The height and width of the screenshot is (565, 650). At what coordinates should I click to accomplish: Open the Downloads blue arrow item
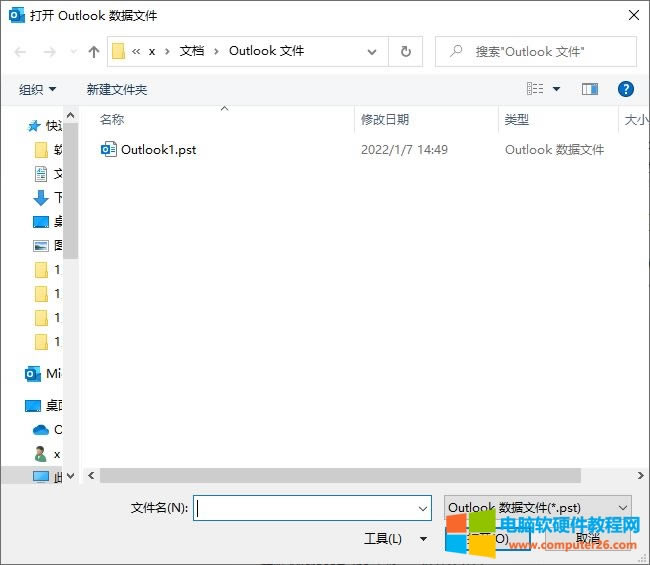coord(41,198)
